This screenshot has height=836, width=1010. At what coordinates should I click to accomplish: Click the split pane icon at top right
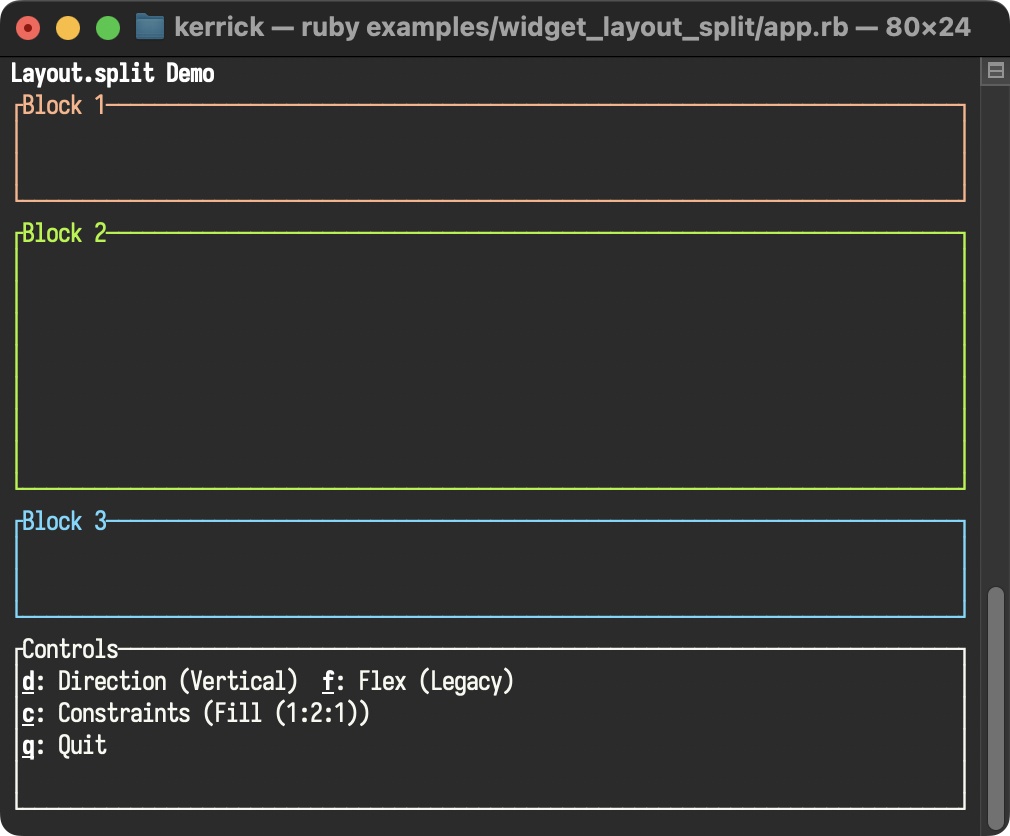click(x=995, y=71)
